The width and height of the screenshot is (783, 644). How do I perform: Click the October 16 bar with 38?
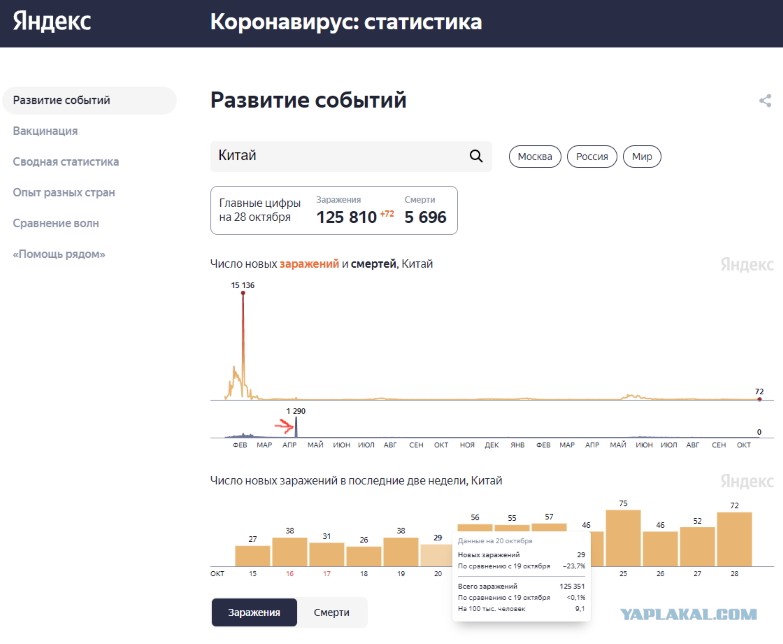290,552
